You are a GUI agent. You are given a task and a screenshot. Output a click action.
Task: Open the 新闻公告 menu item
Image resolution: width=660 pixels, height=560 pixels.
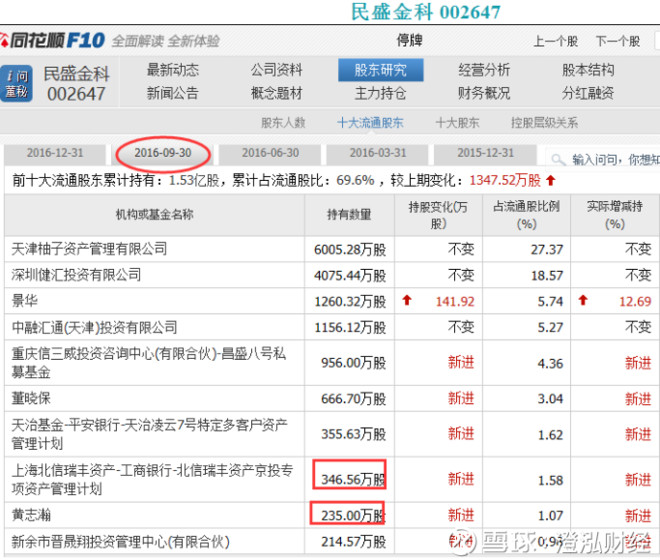(173, 93)
